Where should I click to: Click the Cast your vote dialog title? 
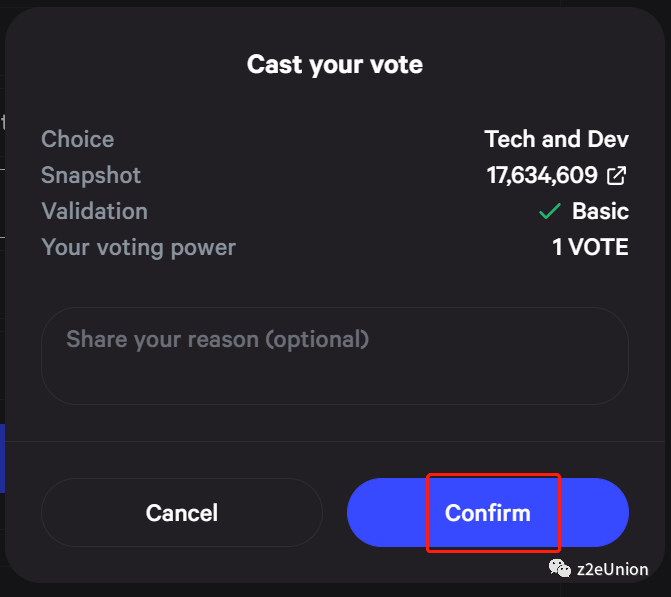pyautogui.click(x=335, y=65)
